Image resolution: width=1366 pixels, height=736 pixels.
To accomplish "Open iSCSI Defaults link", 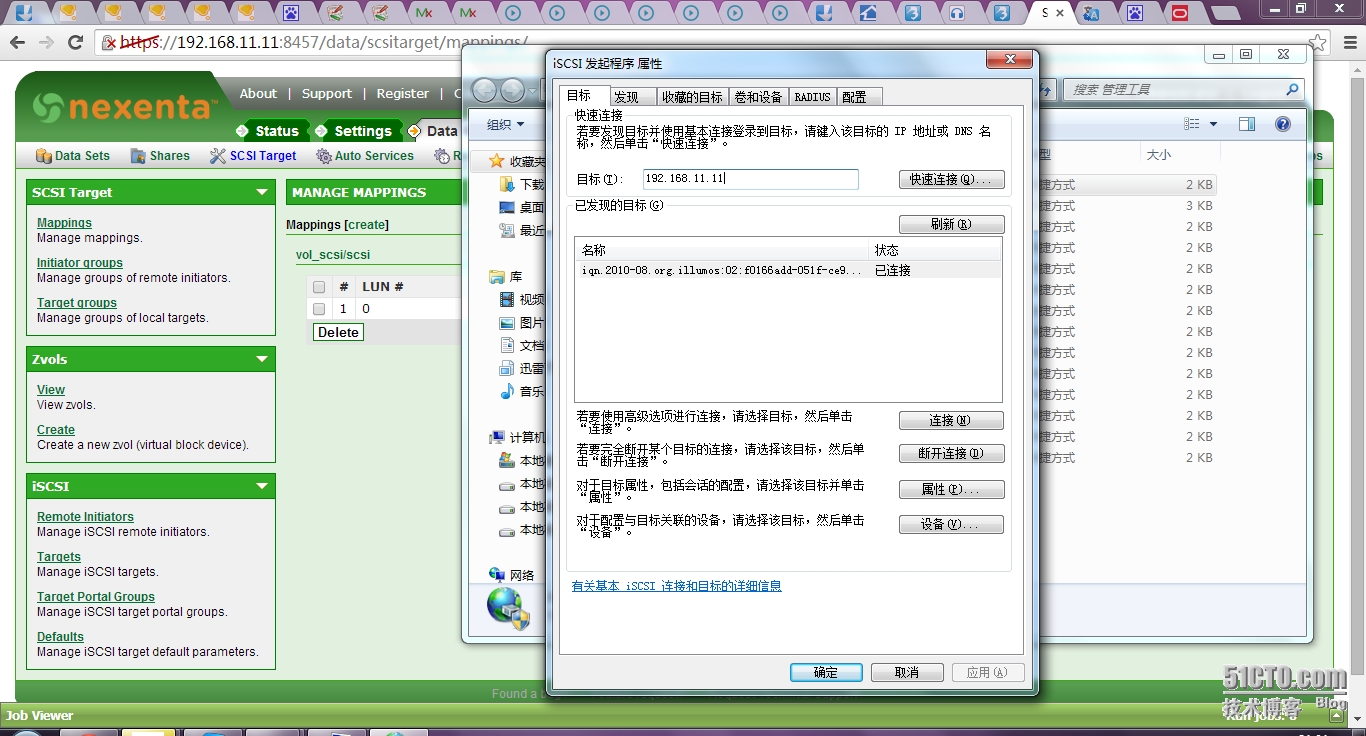I will coord(60,637).
